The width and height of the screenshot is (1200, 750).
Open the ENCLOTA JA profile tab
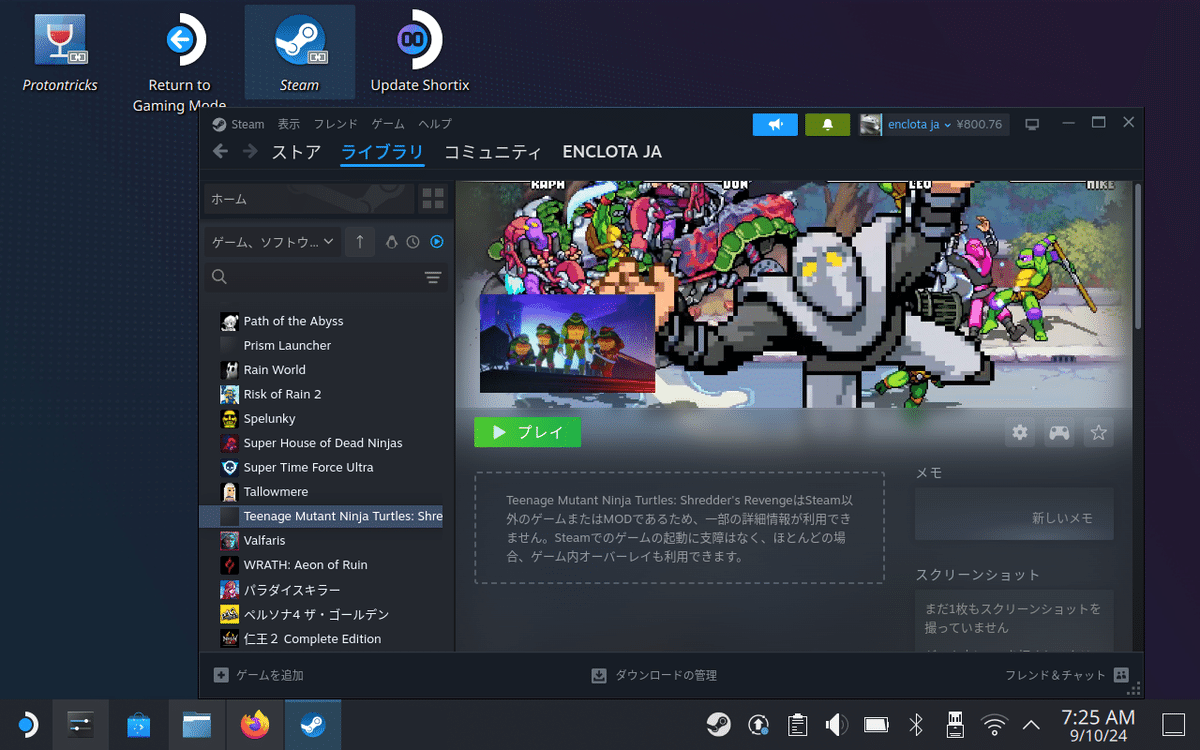coord(612,152)
